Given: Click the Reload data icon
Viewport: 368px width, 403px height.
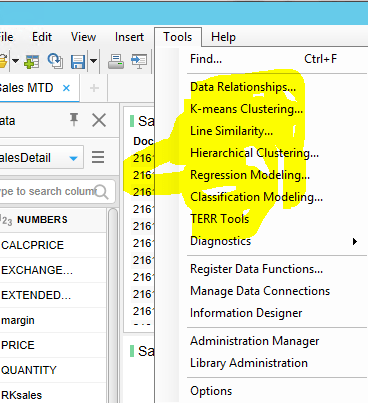Looking at the screenshot, I should coord(55,61).
